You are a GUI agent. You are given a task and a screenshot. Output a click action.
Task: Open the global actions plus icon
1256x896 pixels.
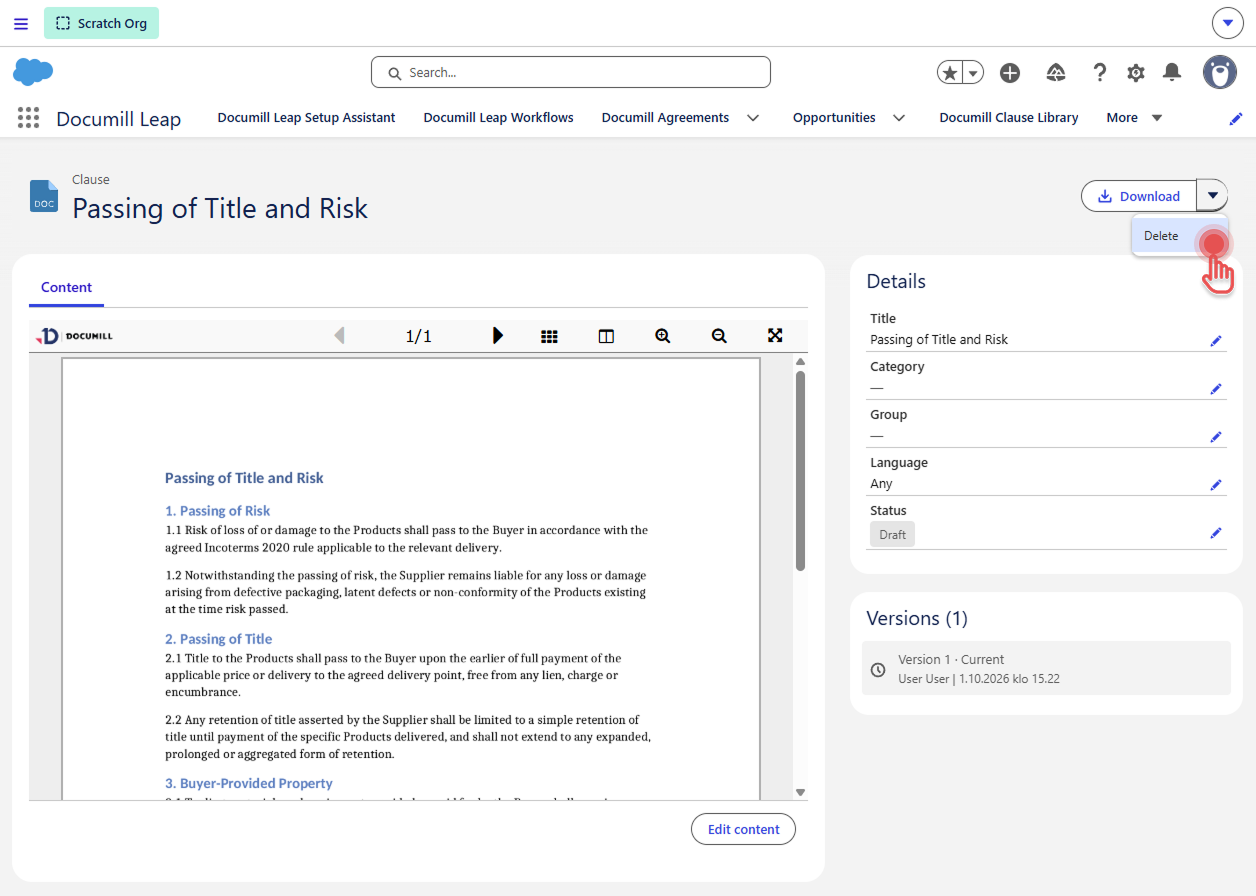pos(1010,73)
